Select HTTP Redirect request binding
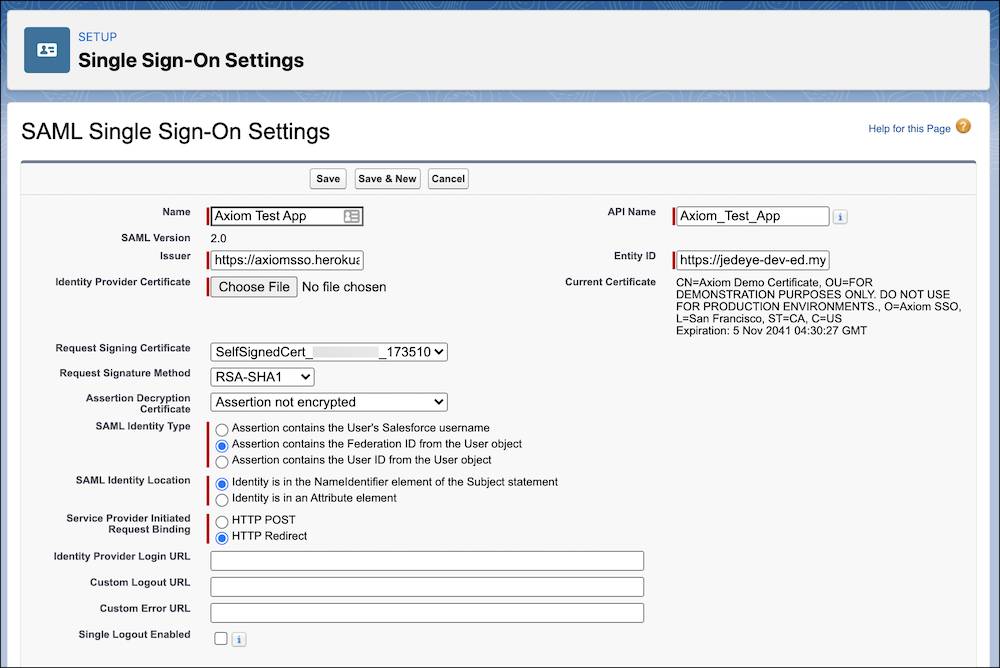 coord(222,538)
